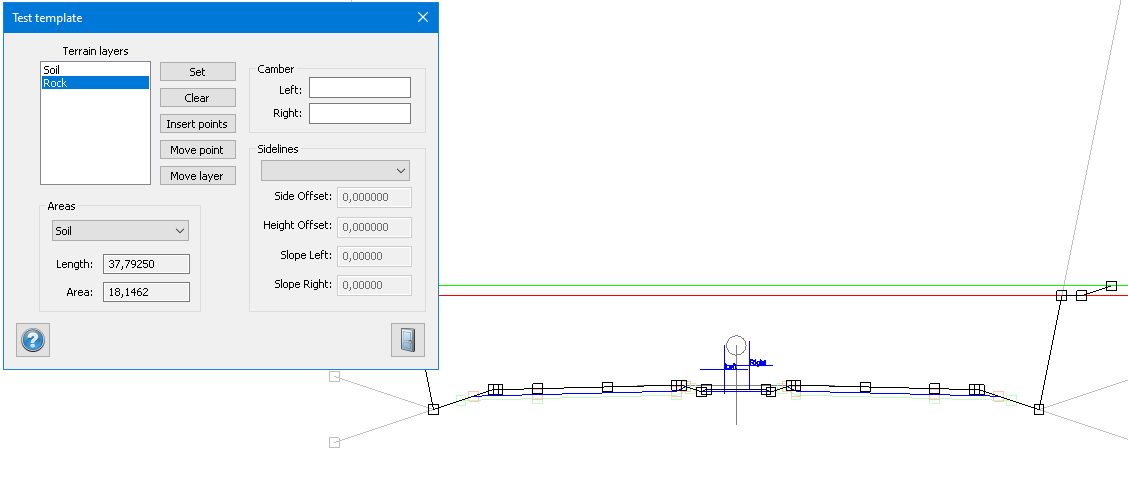This screenshot has width=1128, height=478.
Task: Click the Move layer button
Action: pos(197,176)
